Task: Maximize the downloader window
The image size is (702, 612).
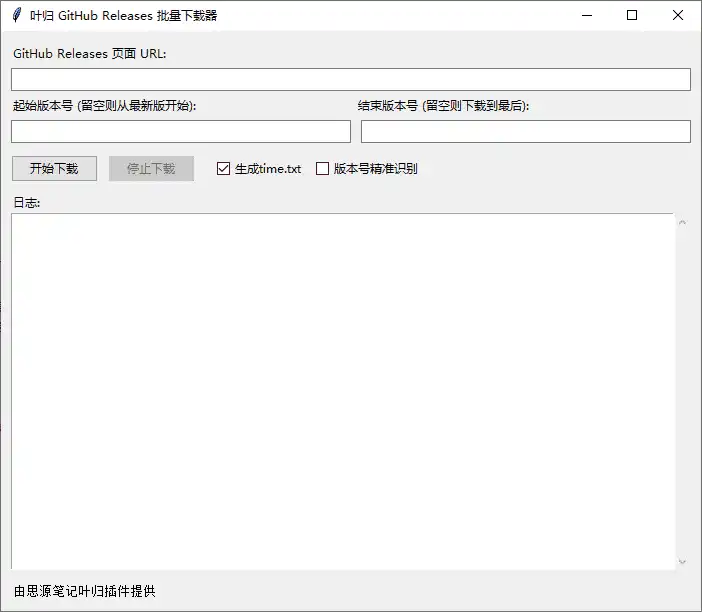Action: pyautogui.click(x=632, y=15)
